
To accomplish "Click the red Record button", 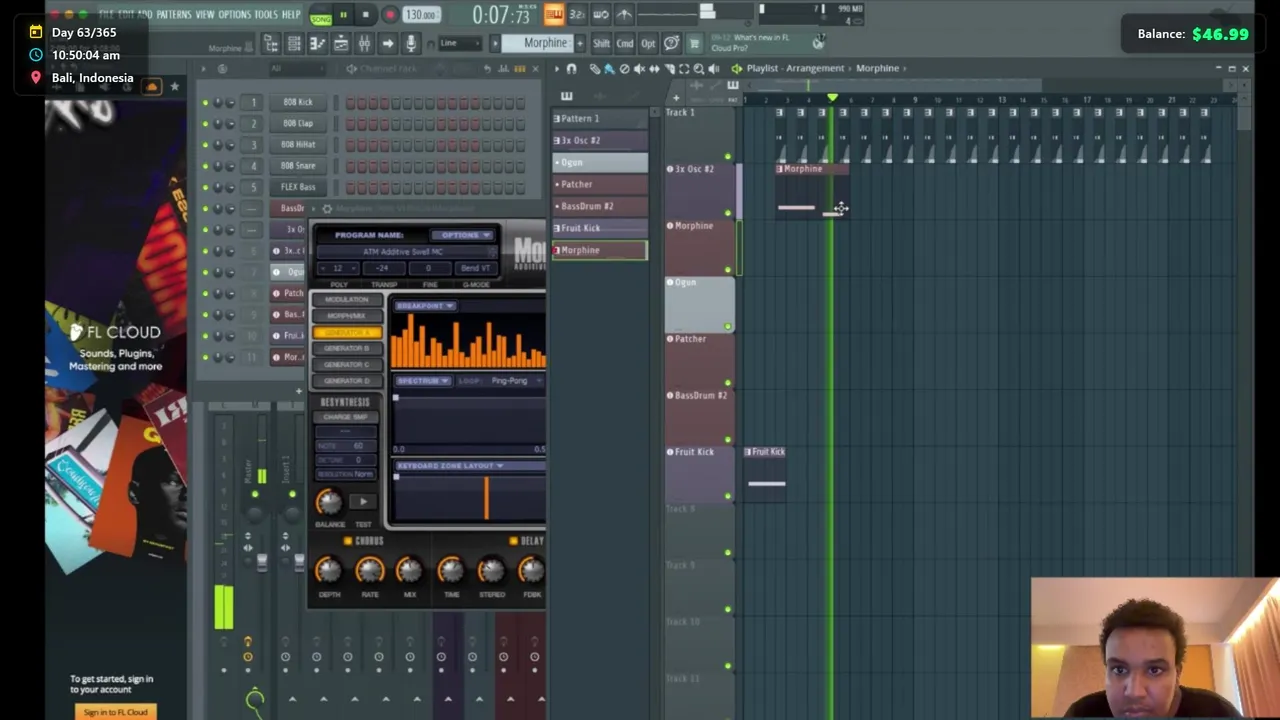I will 390,15.
